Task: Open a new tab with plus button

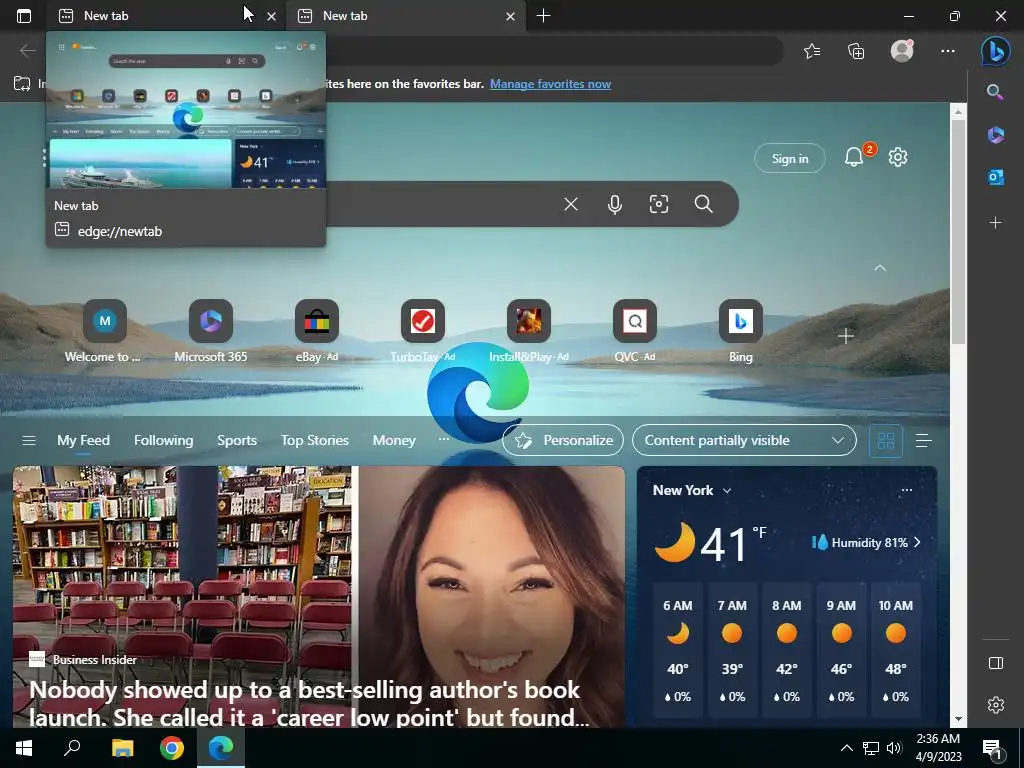Action: click(x=543, y=16)
